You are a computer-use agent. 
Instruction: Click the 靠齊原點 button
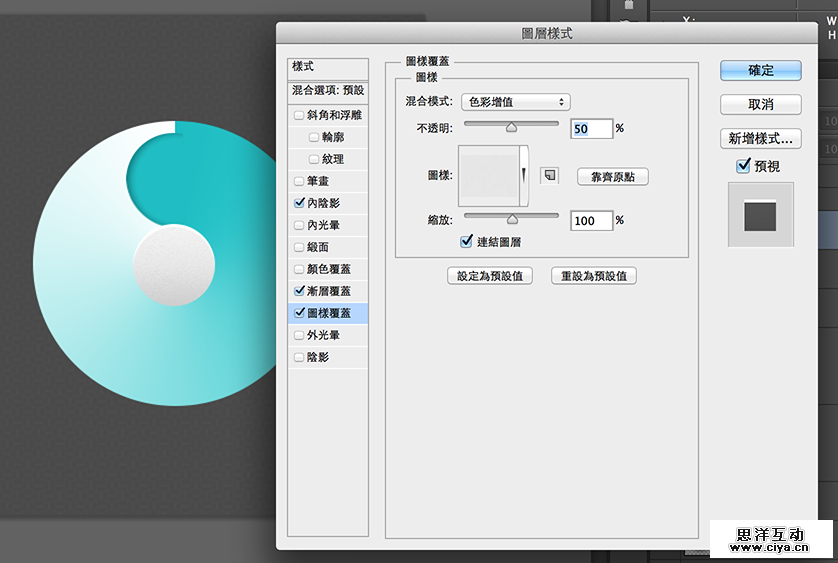pyautogui.click(x=612, y=177)
